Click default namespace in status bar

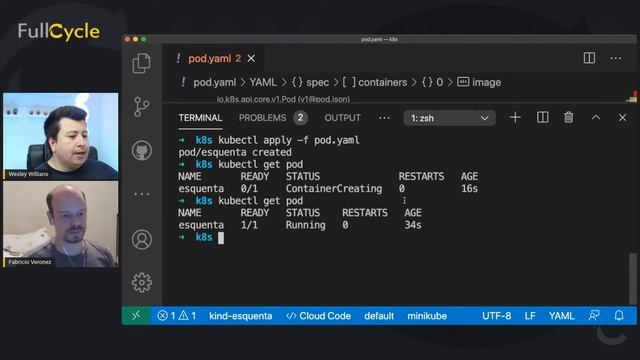pyautogui.click(x=379, y=316)
